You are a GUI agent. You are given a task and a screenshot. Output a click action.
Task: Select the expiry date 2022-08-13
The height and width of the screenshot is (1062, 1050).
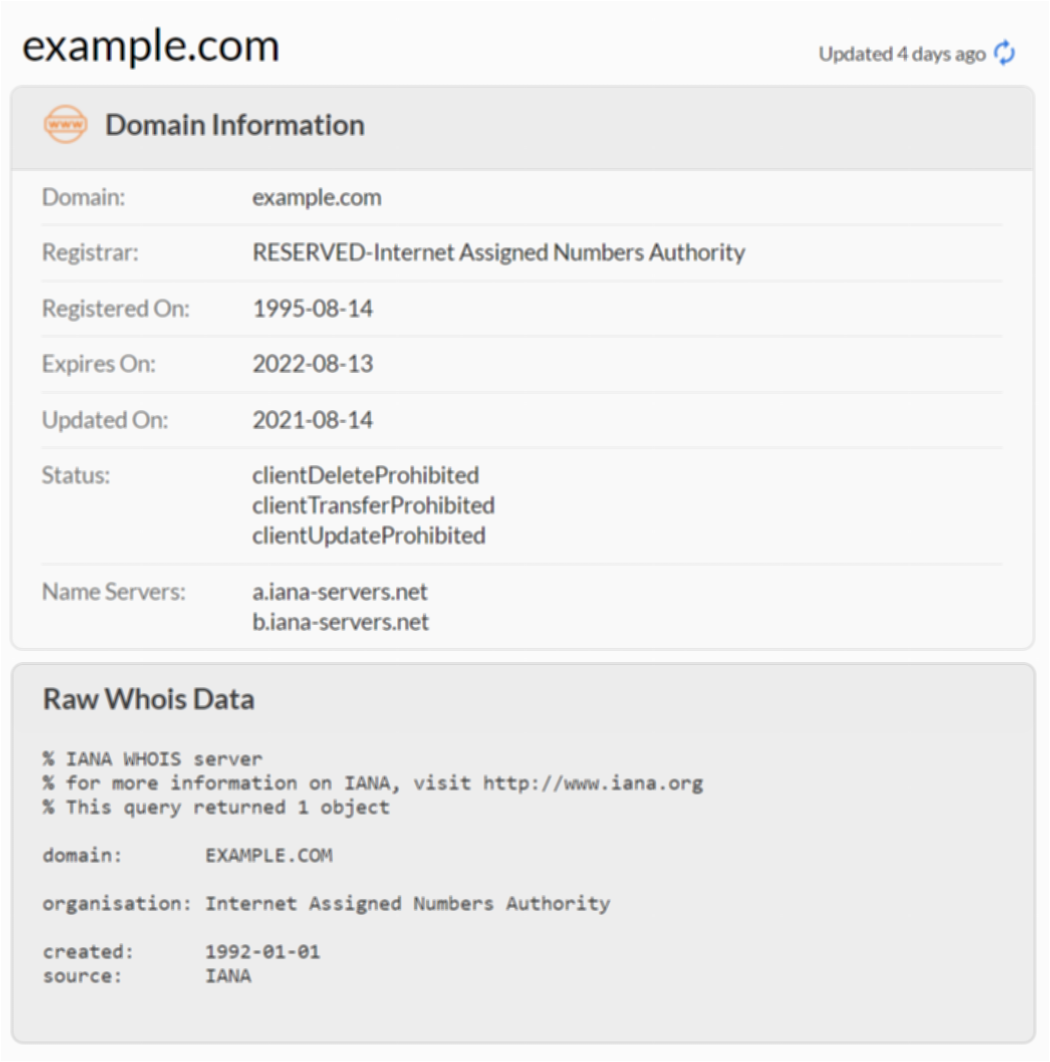312,364
